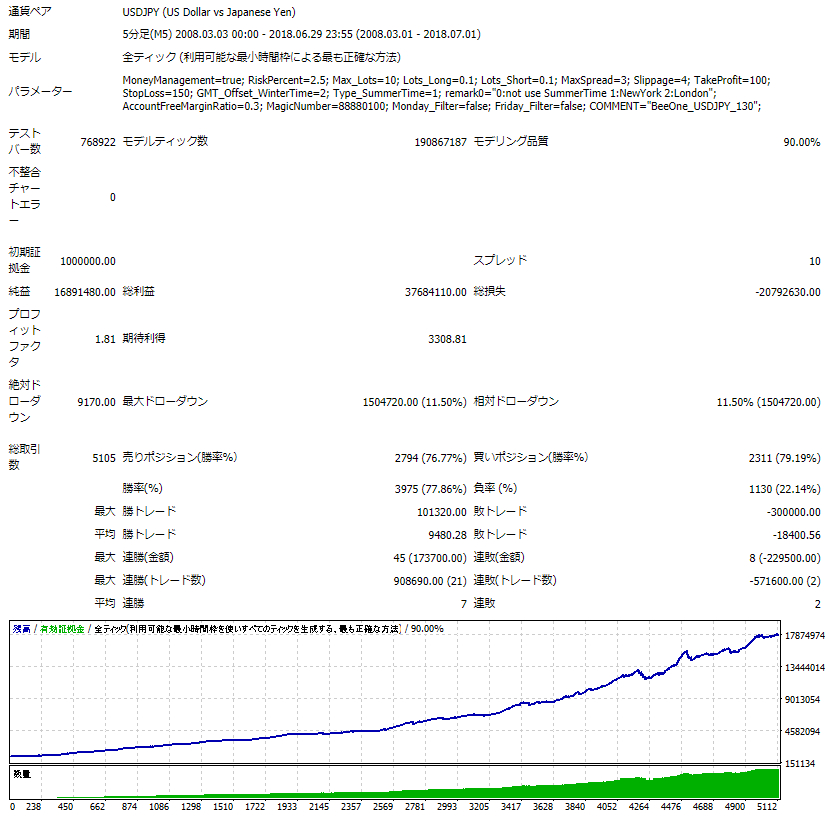This screenshot has width=829, height=818.
Task: Click the initial deposit value 1000000.00
Action: (88, 261)
